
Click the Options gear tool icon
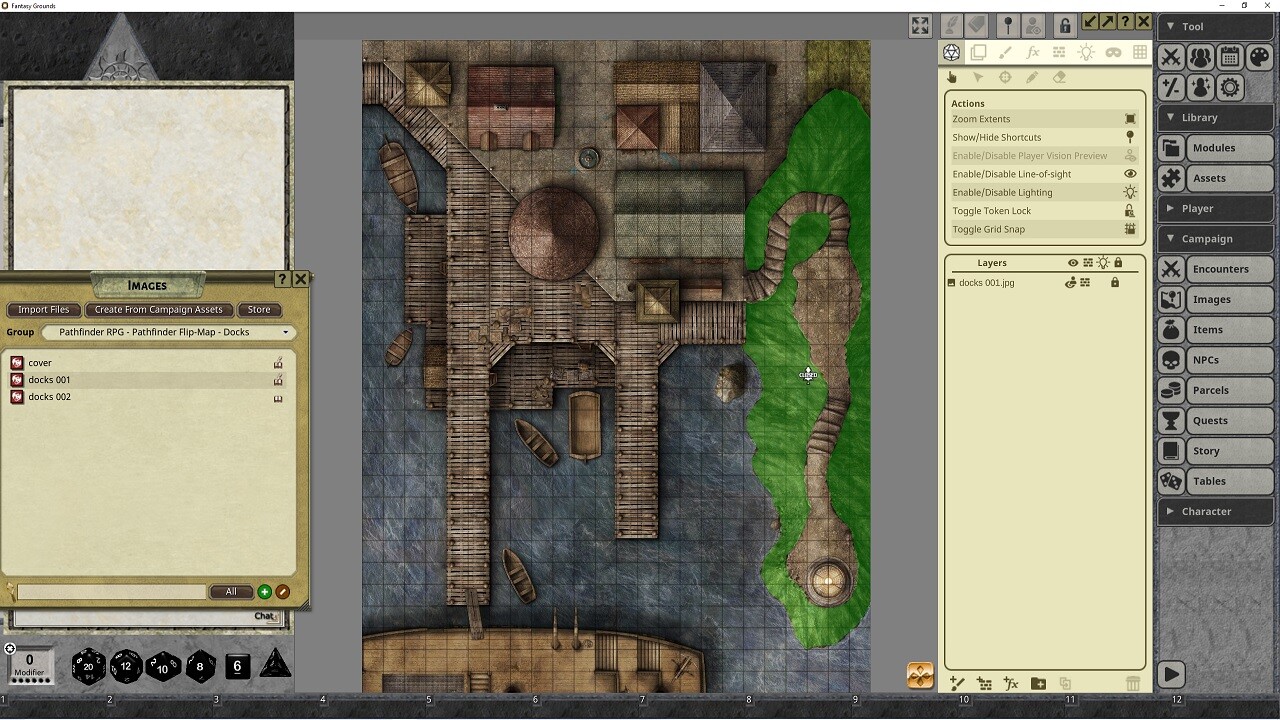click(x=1230, y=87)
